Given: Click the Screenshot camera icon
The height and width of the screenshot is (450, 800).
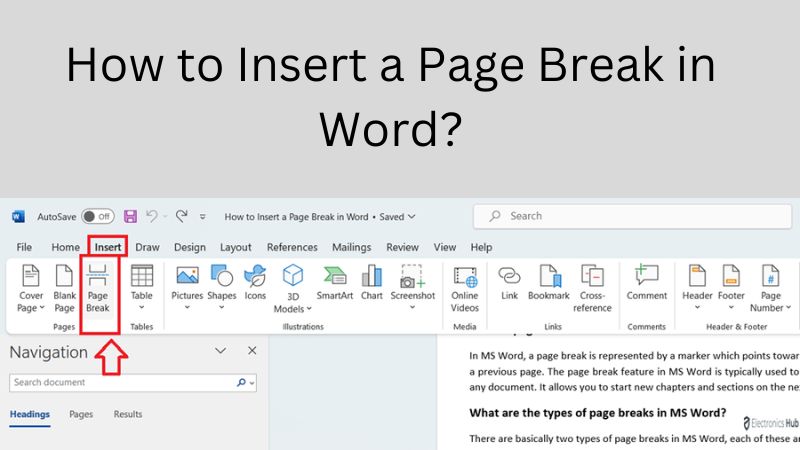Looking at the screenshot, I should [x=412, y=277].
